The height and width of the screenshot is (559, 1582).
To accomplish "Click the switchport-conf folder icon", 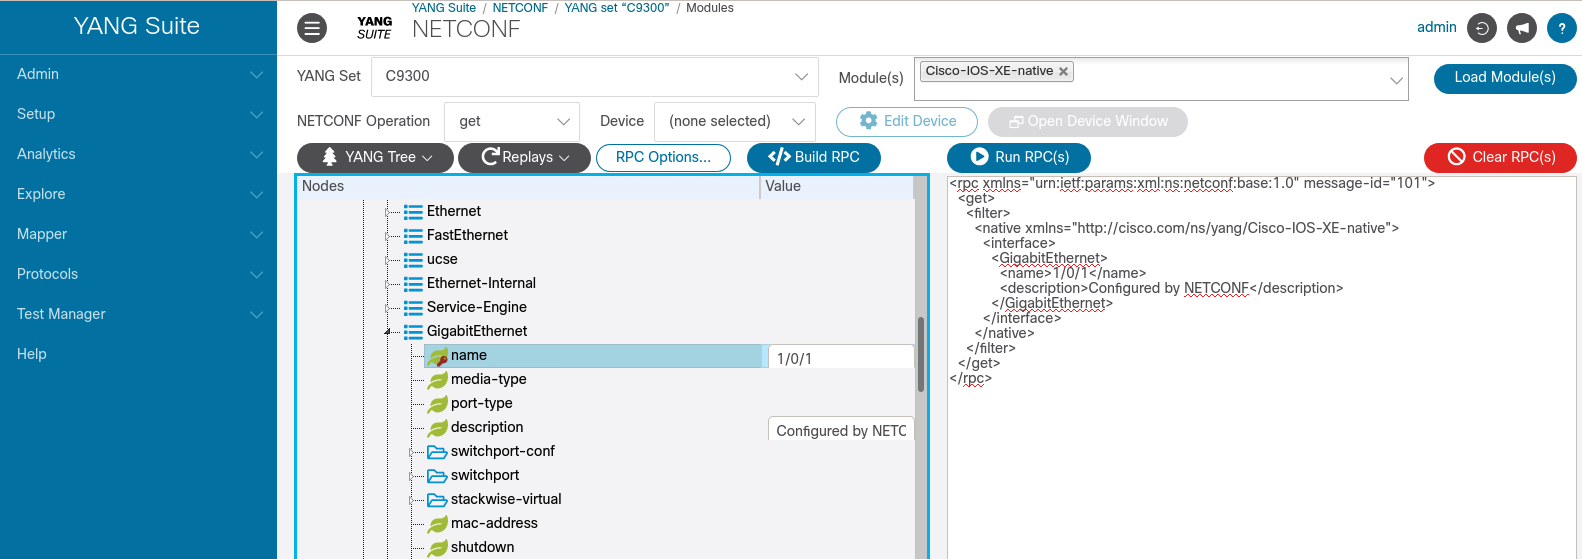I will click(x=437, y=452).
